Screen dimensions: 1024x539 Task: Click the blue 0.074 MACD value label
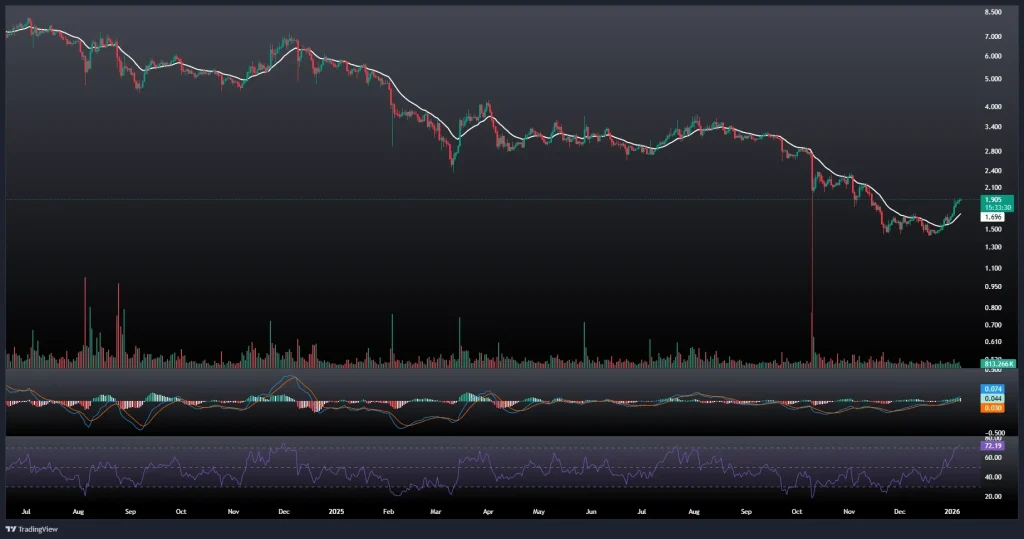[x=994, y=388]
